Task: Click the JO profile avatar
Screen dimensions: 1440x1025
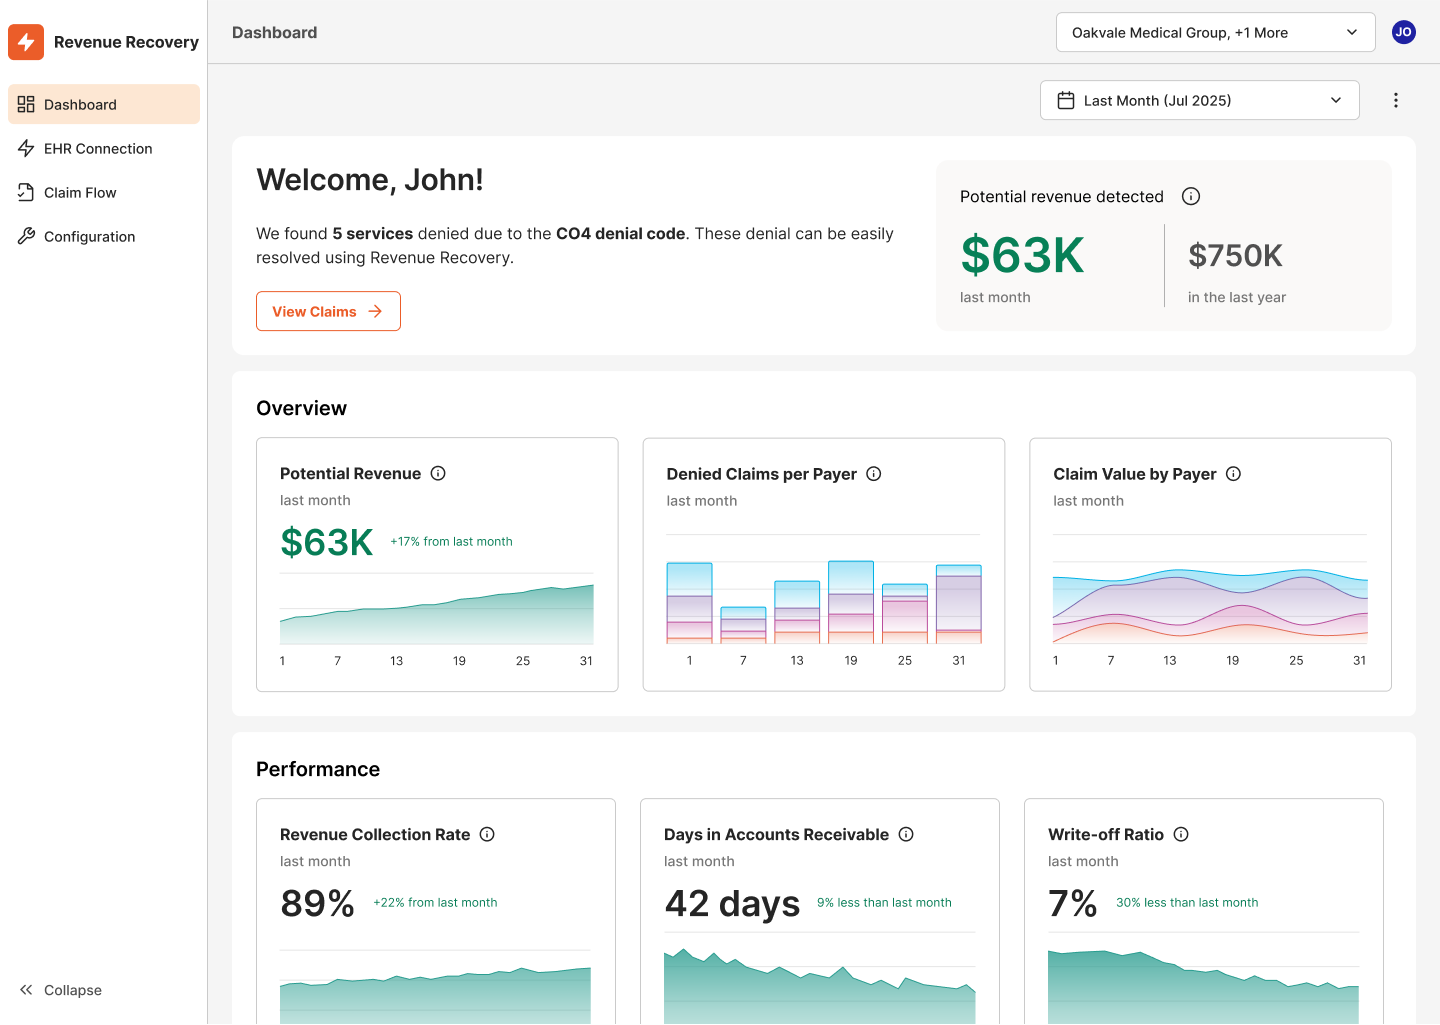Action: coord(1403,32)
